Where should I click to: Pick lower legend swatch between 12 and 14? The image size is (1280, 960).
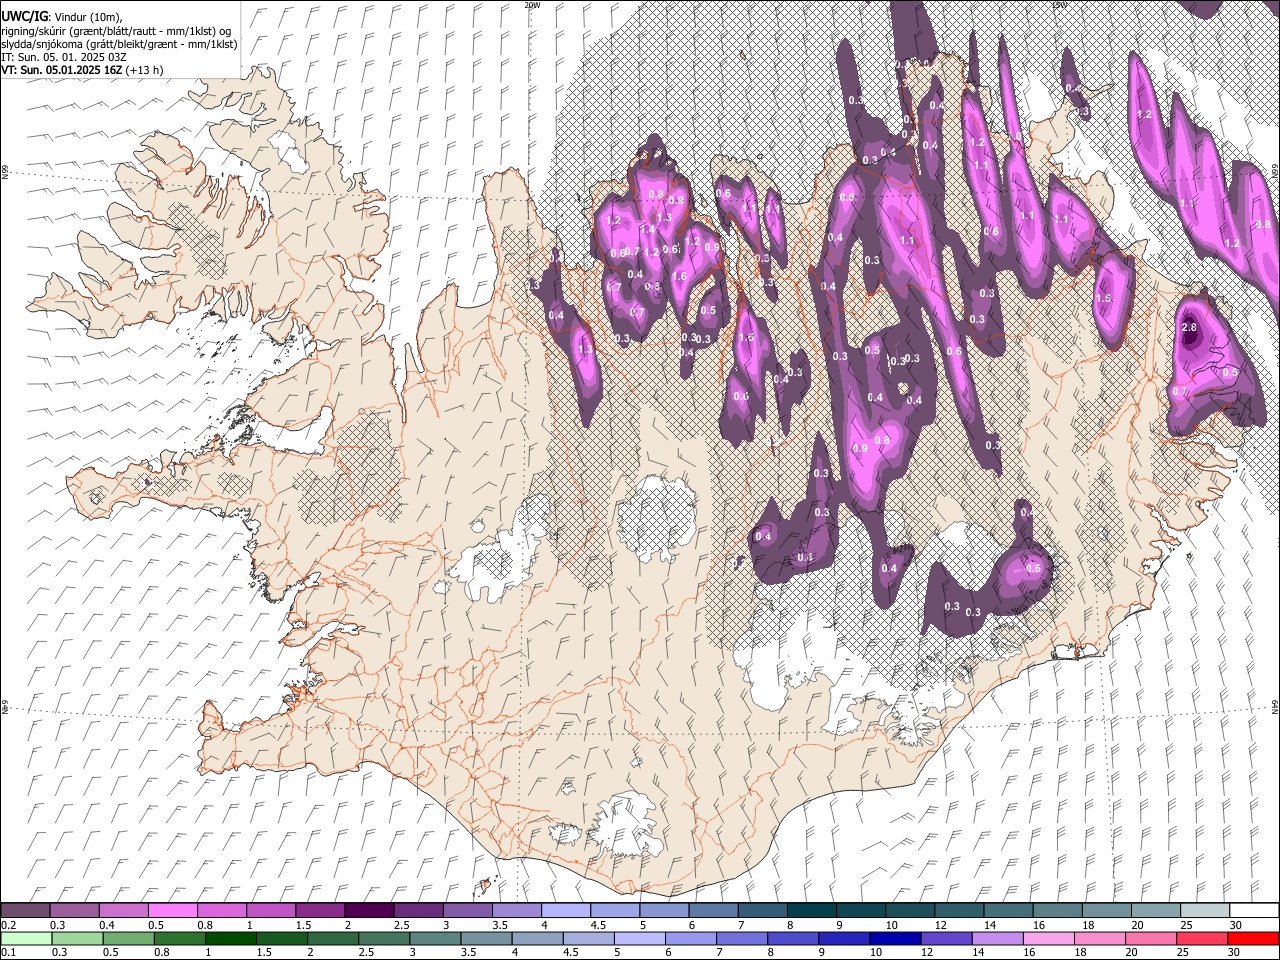click(946, 938)
